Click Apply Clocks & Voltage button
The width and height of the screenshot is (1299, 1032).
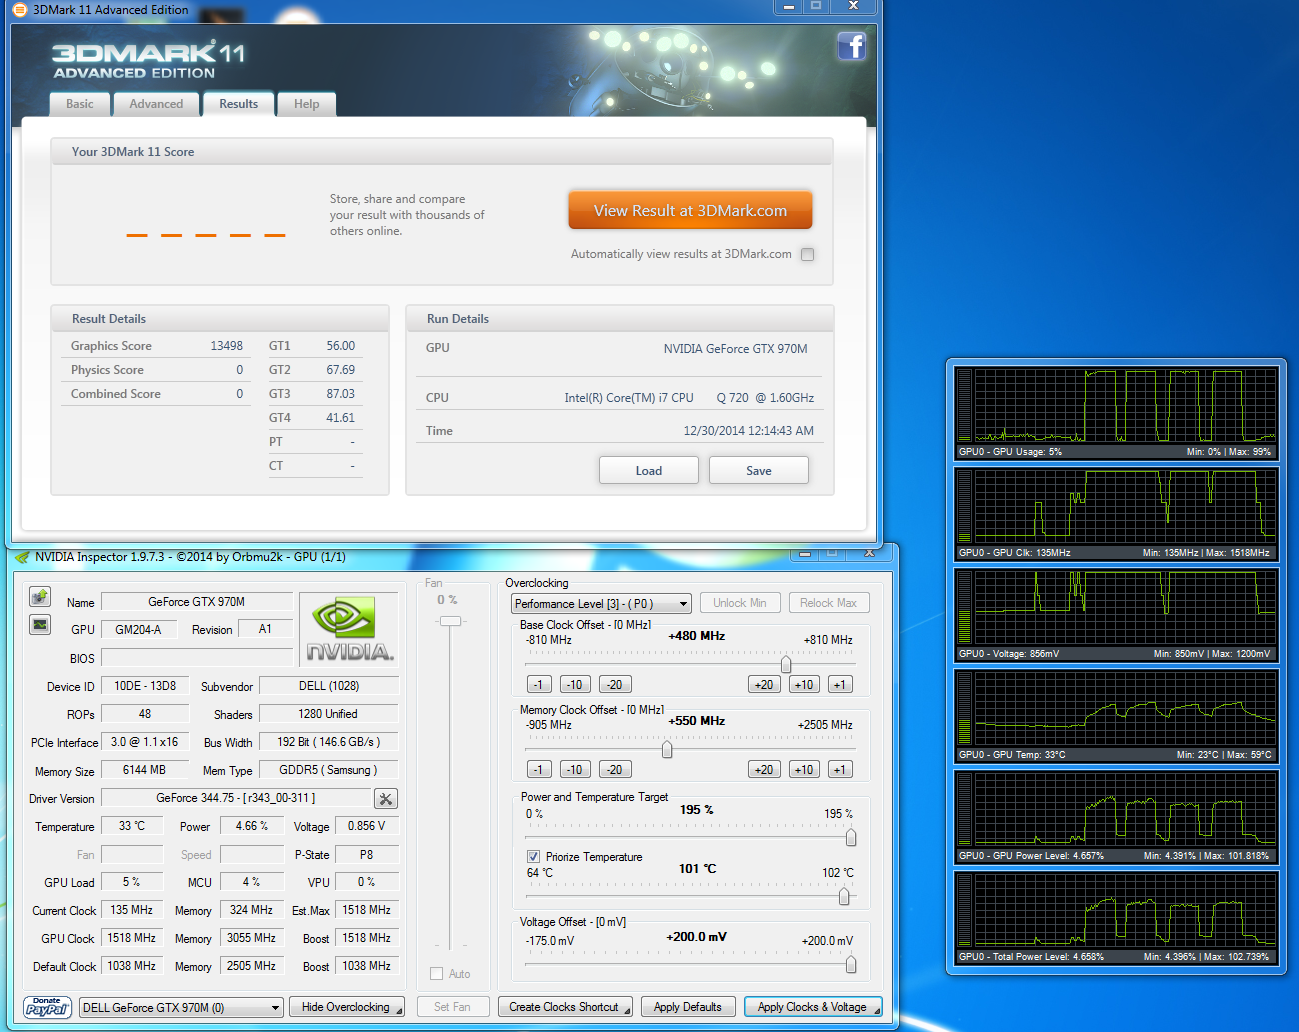click(x=812, y=1007)
